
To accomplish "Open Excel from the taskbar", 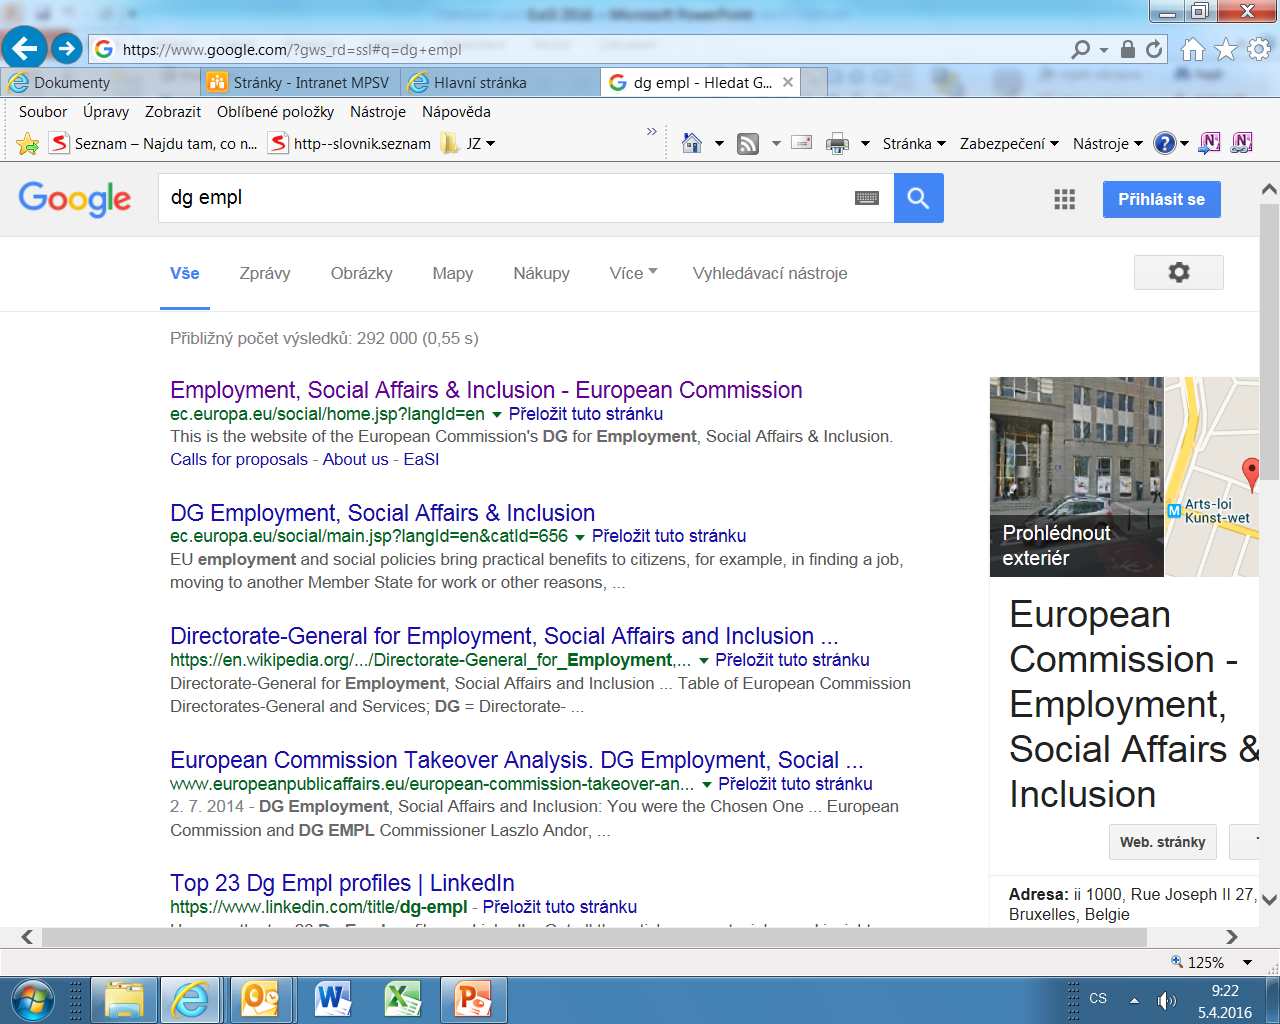I will click(x=402, y=1000).
